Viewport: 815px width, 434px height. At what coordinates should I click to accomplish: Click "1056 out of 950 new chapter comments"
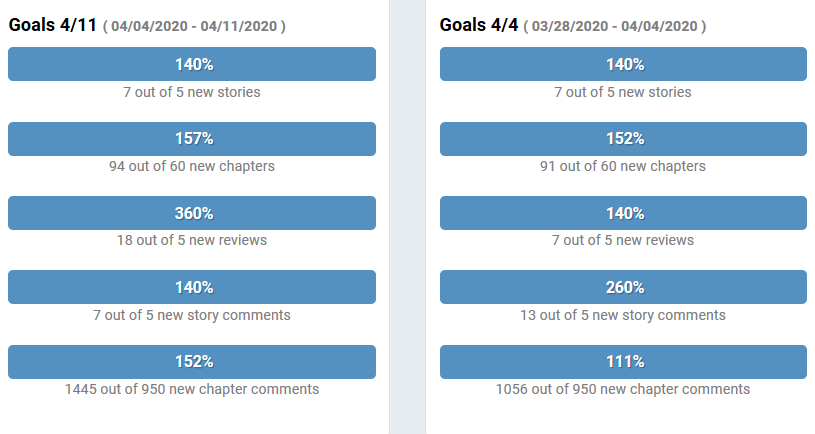(x=623, y=389)
